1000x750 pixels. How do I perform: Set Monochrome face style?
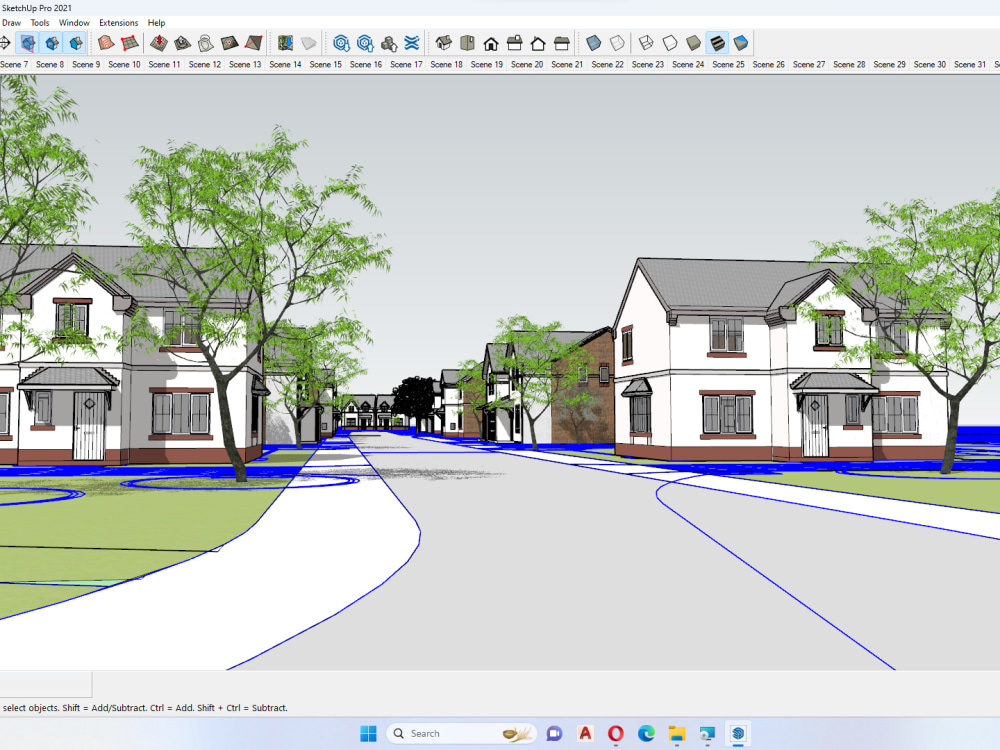click(x=740, y=43)
